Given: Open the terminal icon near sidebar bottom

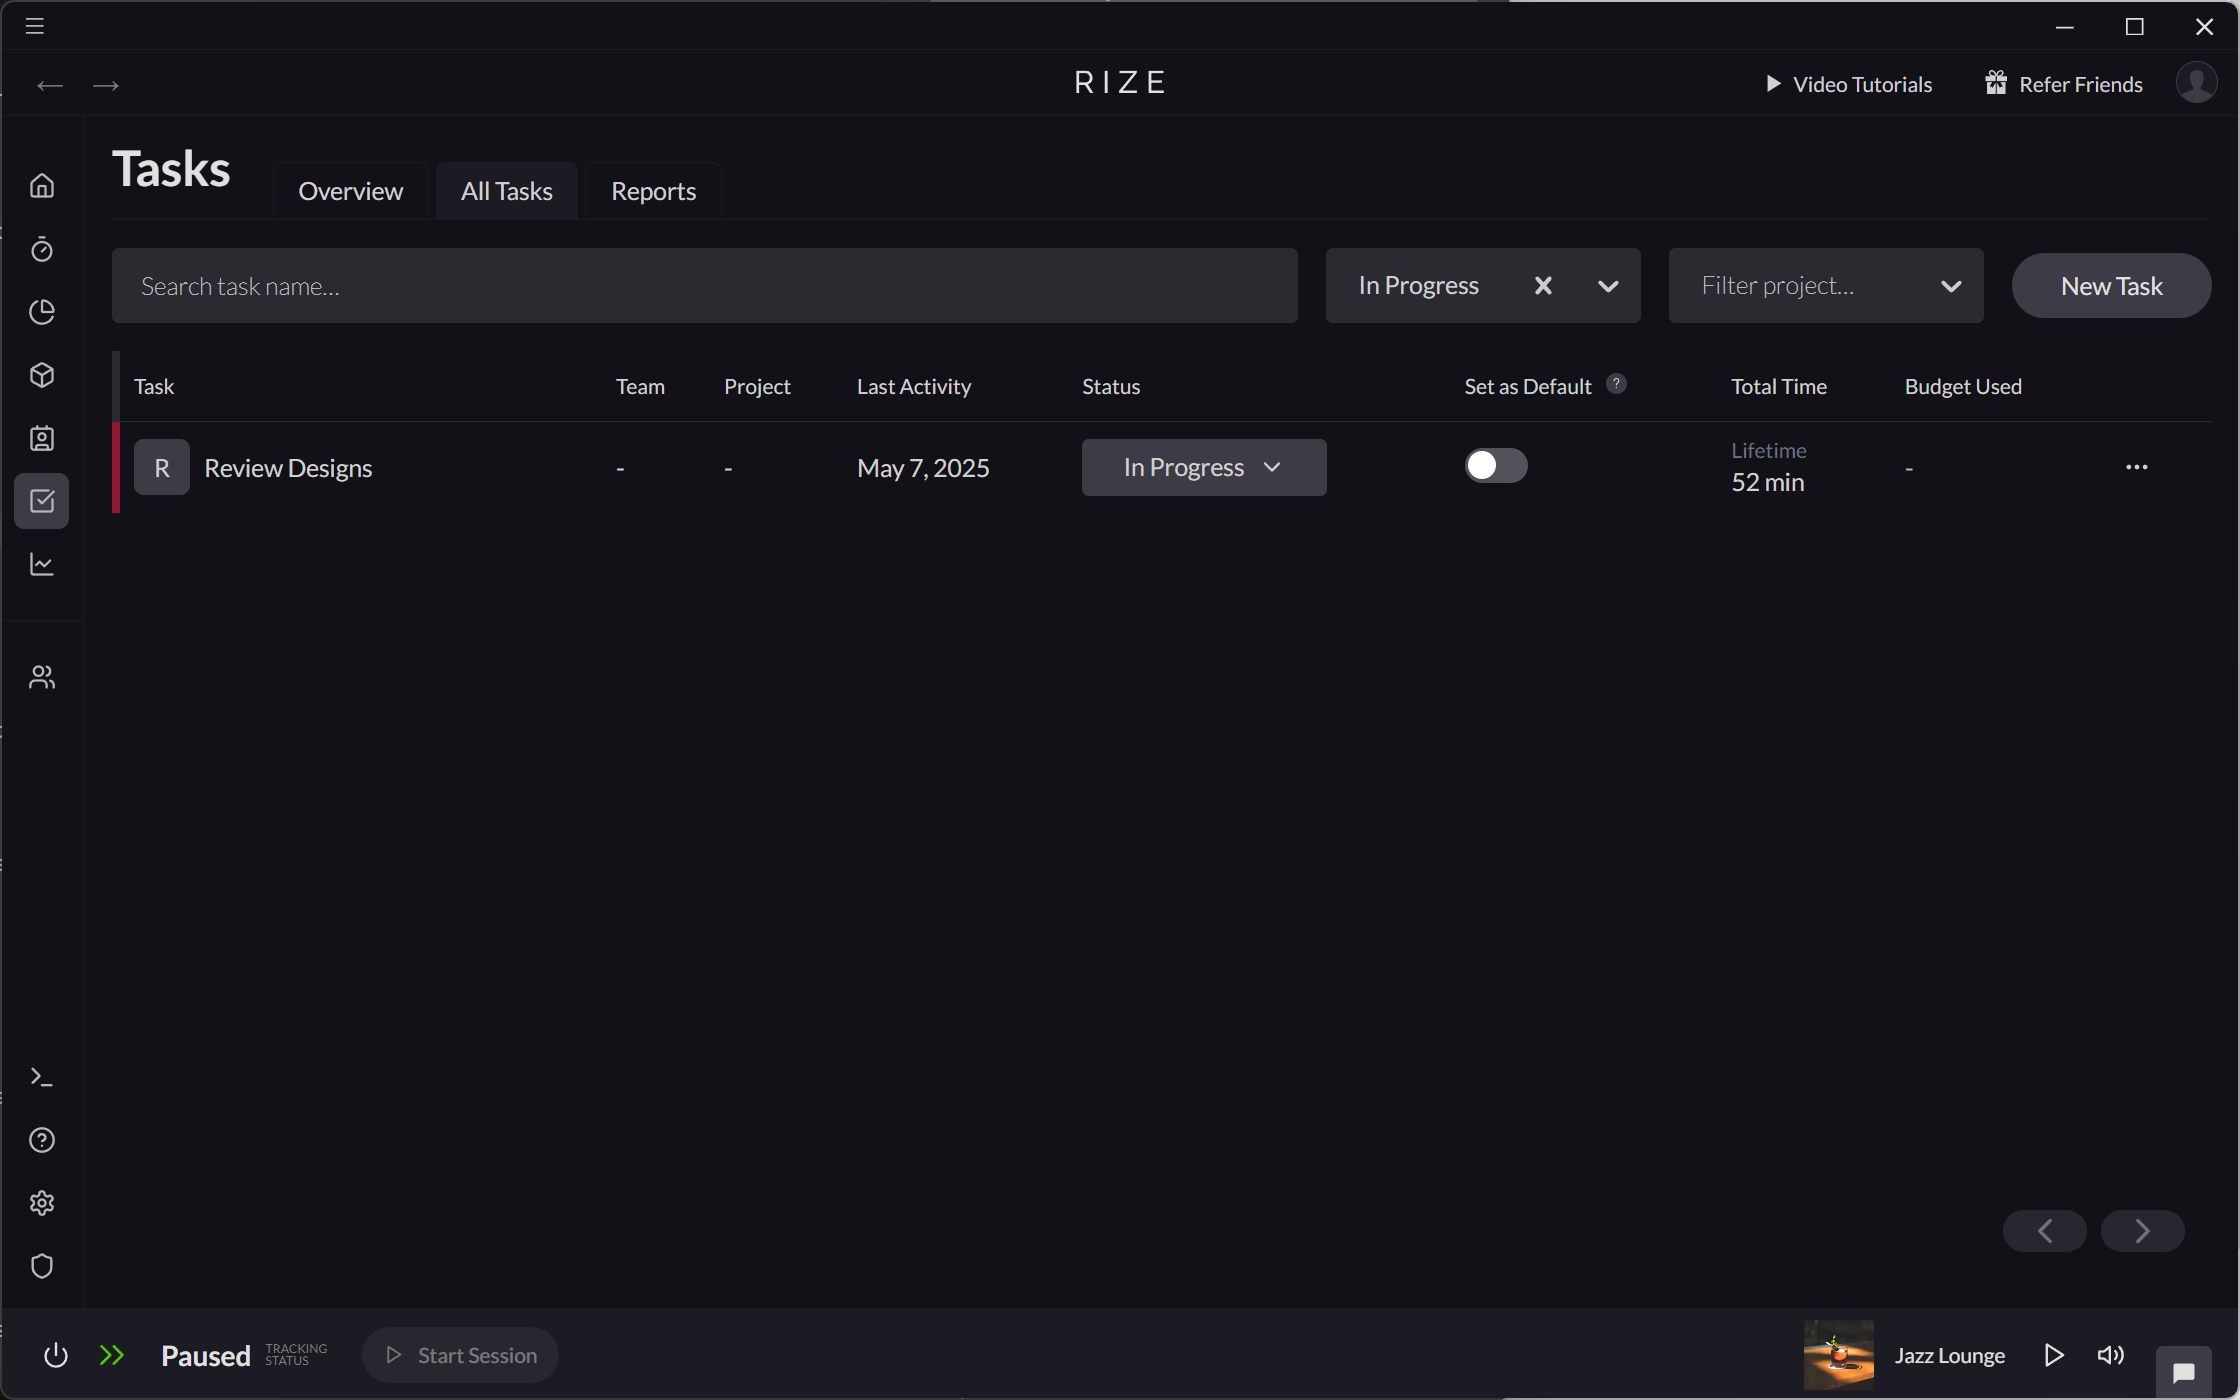Looking at the screenshot, I should [x=42, y=1076].
